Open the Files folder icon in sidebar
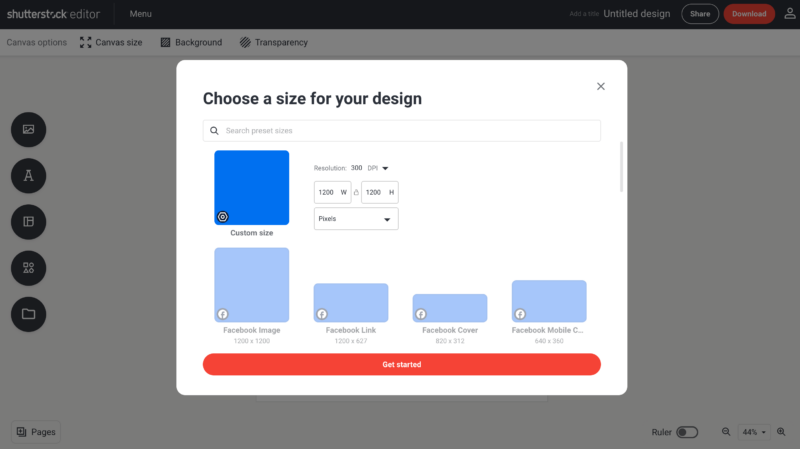800x449 pixels. coord(28,314)
